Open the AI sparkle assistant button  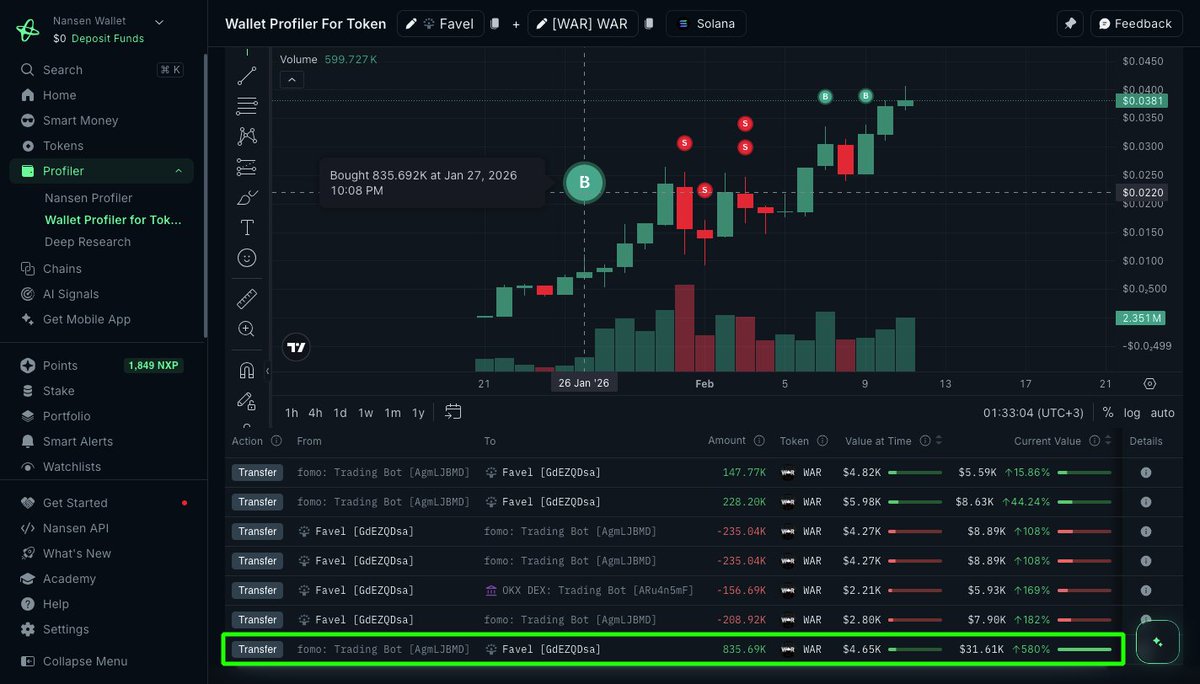coord(1158,642)
